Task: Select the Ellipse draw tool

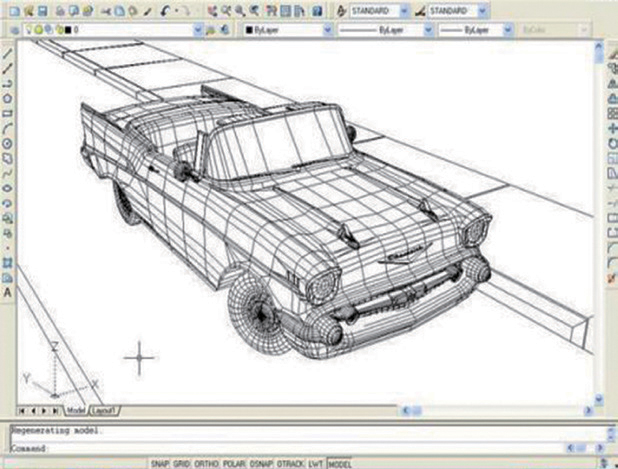Action: coord(8,187)
